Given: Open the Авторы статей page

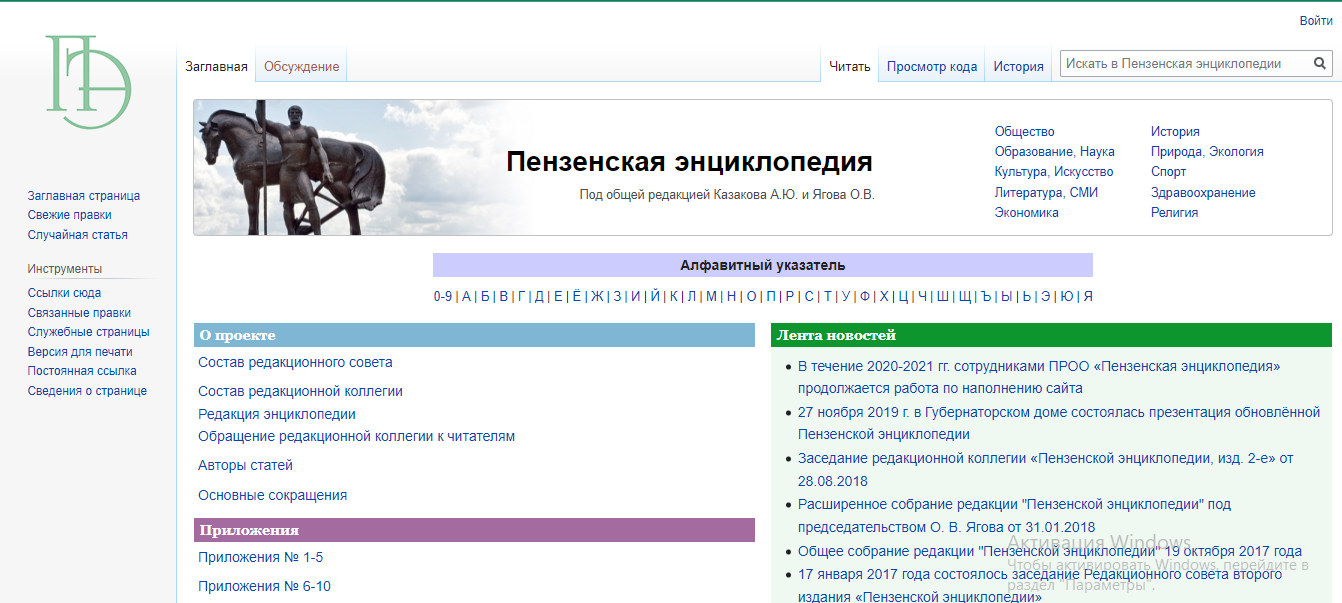Looking at the screenshot, I should click(245, 466).
